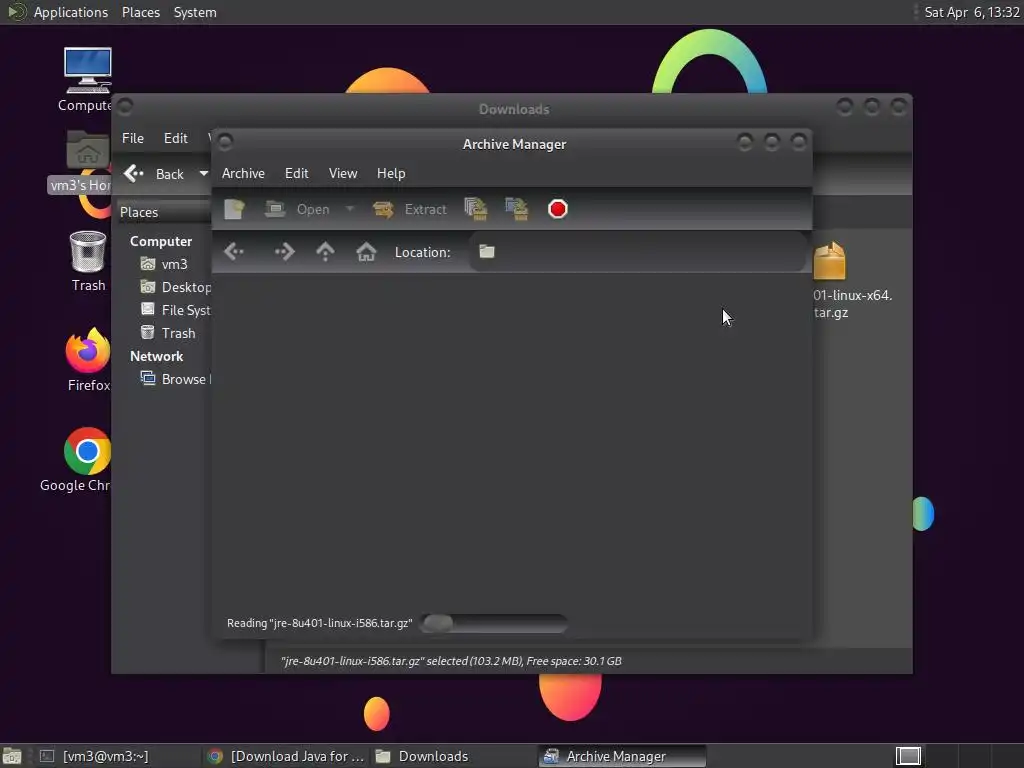Click the Add Folder to archive icon
Image resolution: width=1024 pixels, height=768 pixels.
pyautogui.click(x=517, y=209)
